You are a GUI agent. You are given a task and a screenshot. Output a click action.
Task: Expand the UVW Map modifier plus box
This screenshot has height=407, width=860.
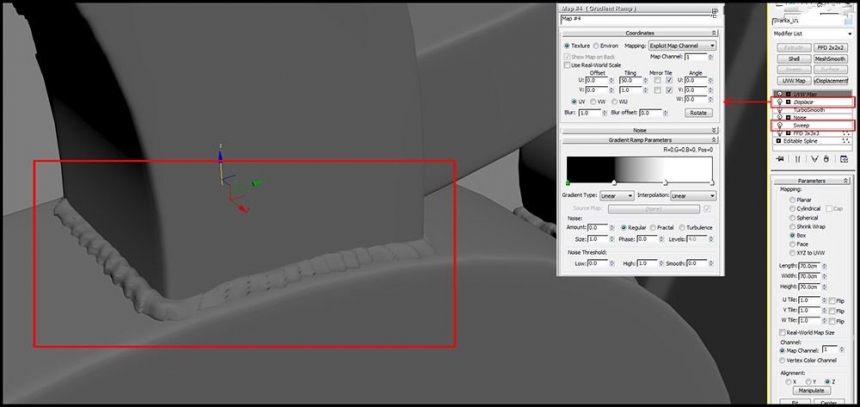(x=788, y=94)
